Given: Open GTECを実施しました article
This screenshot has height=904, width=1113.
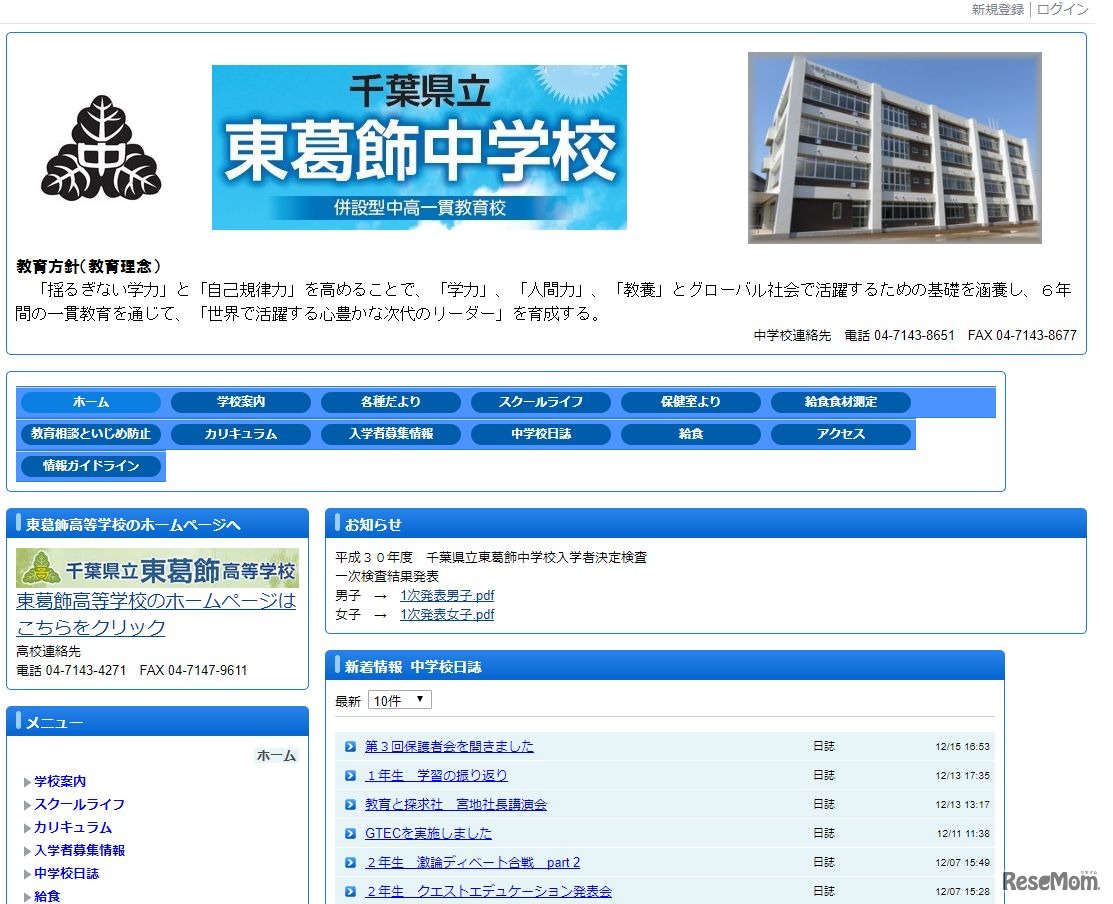Looking at the screenshot, I should [x=427, y=834].
